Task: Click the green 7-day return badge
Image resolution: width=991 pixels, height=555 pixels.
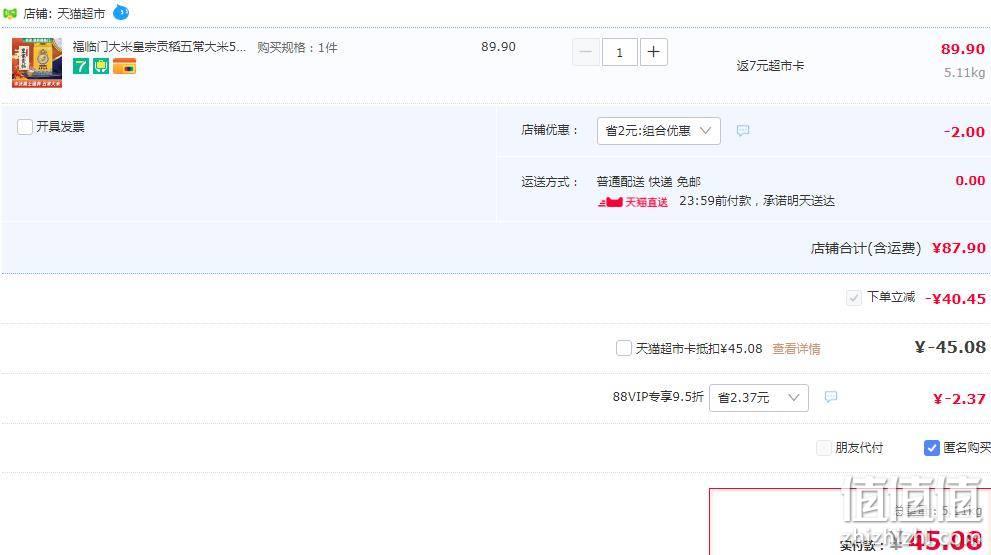Action: (81, 66)
